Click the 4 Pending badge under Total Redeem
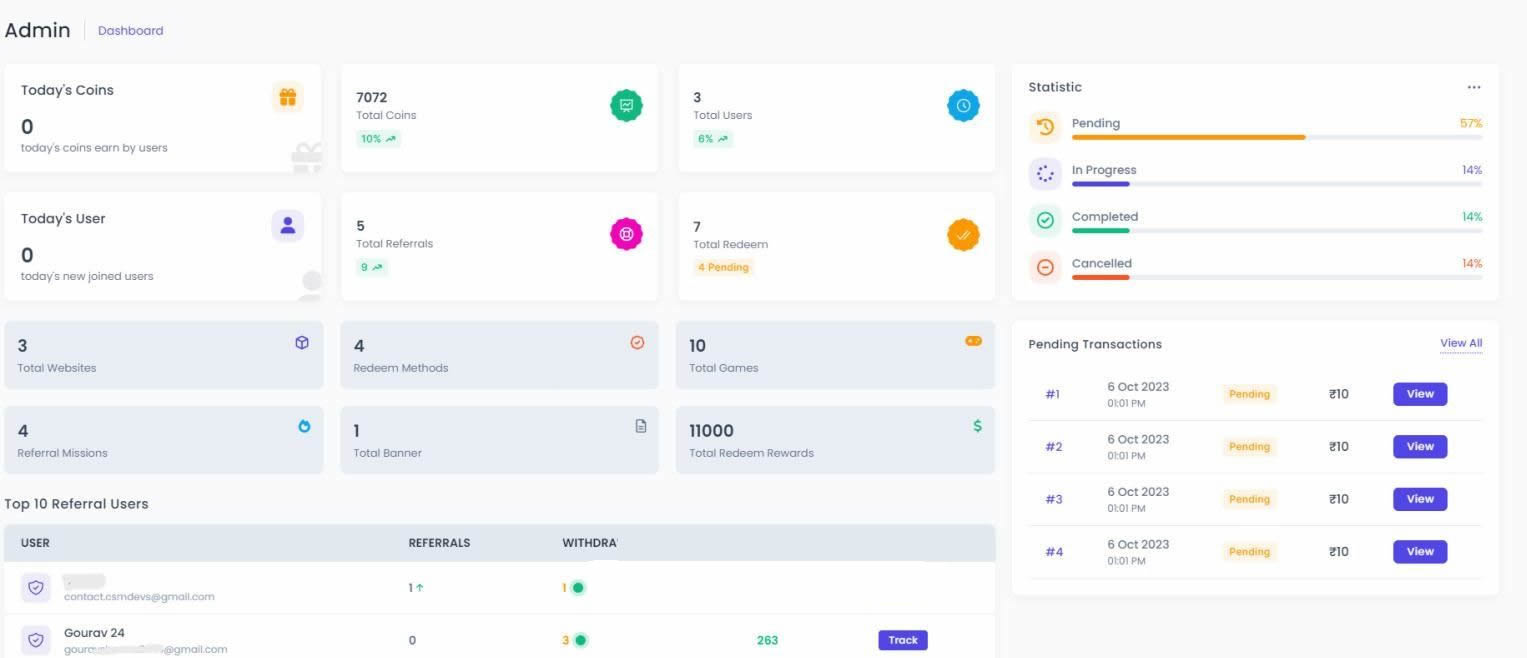Viewport: 1527px width, 658px height. pos(723,267)
